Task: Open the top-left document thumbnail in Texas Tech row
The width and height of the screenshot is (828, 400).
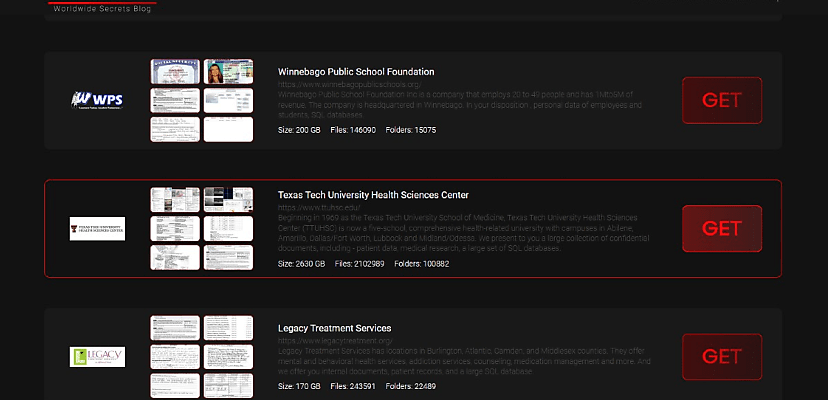Action: click(175, 200)
